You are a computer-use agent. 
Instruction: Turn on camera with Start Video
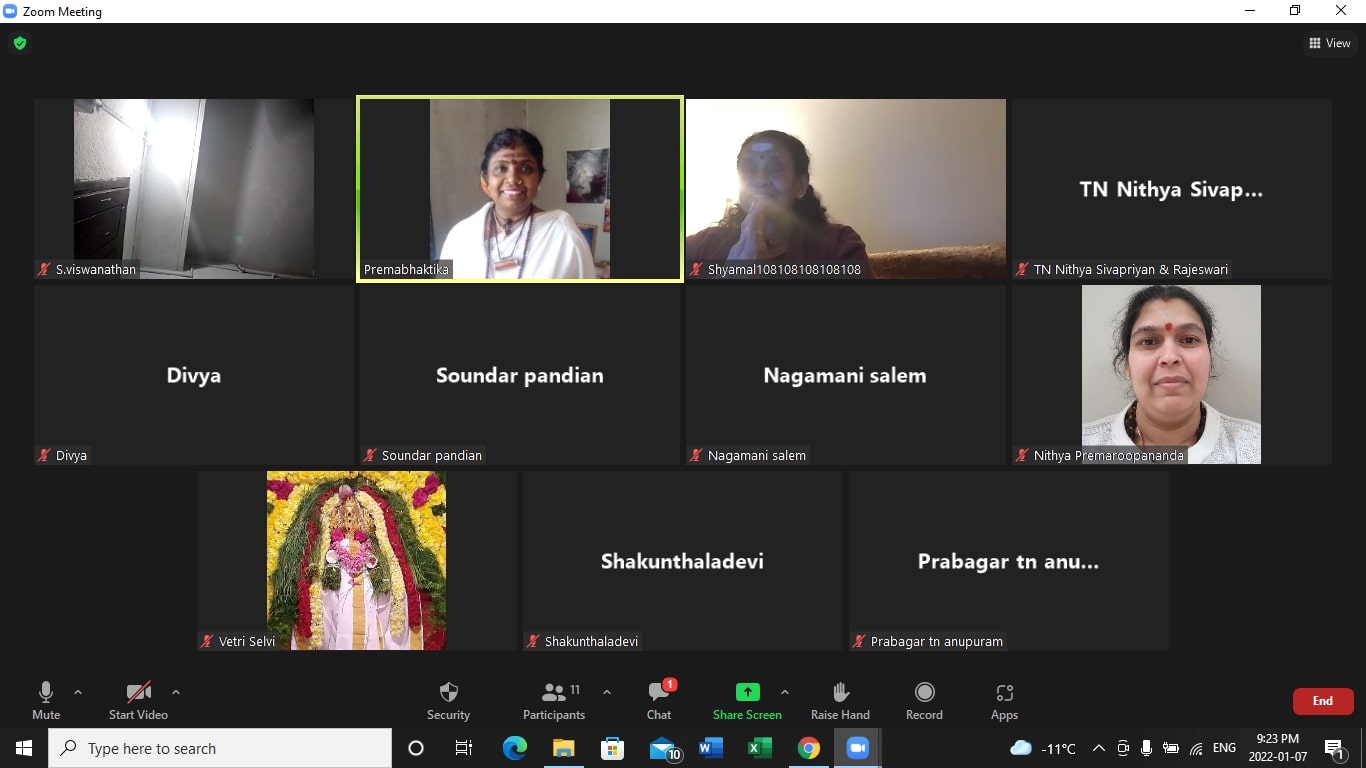coord(138,700)
